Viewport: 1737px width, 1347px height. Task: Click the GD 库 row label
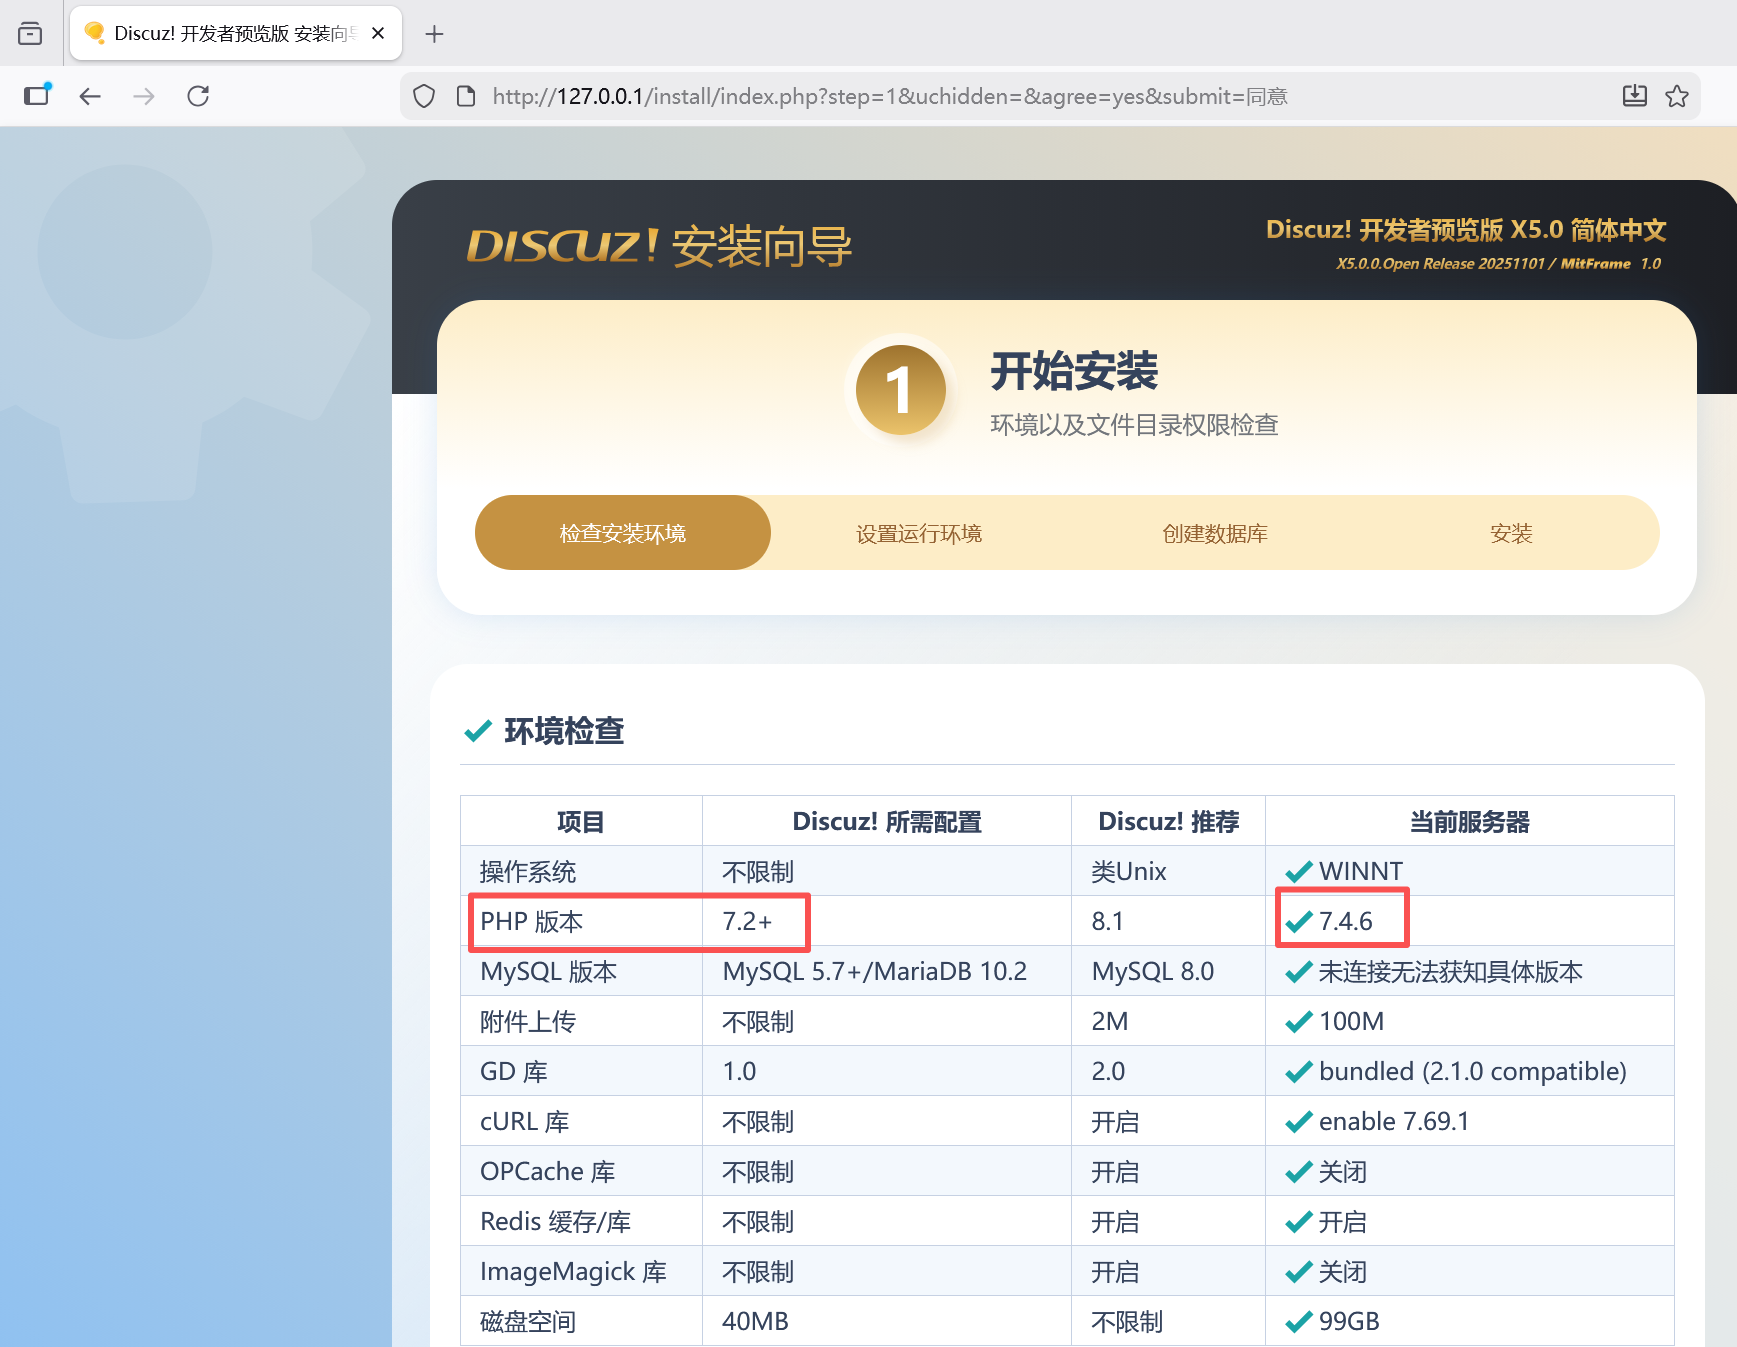514,1071
